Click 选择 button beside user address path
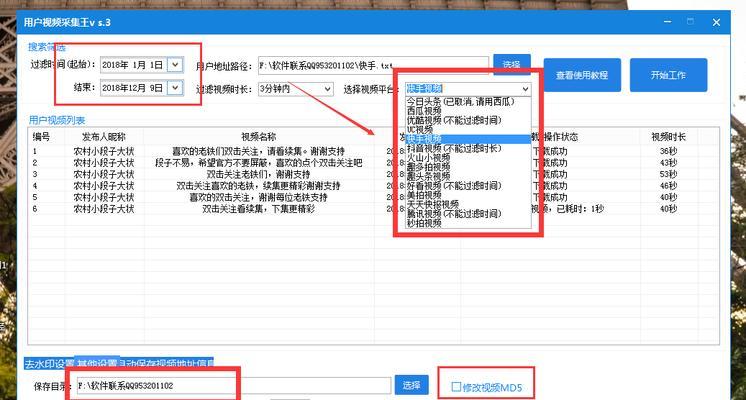The height and width of the screenshot is (400, 746). (511, 65)
